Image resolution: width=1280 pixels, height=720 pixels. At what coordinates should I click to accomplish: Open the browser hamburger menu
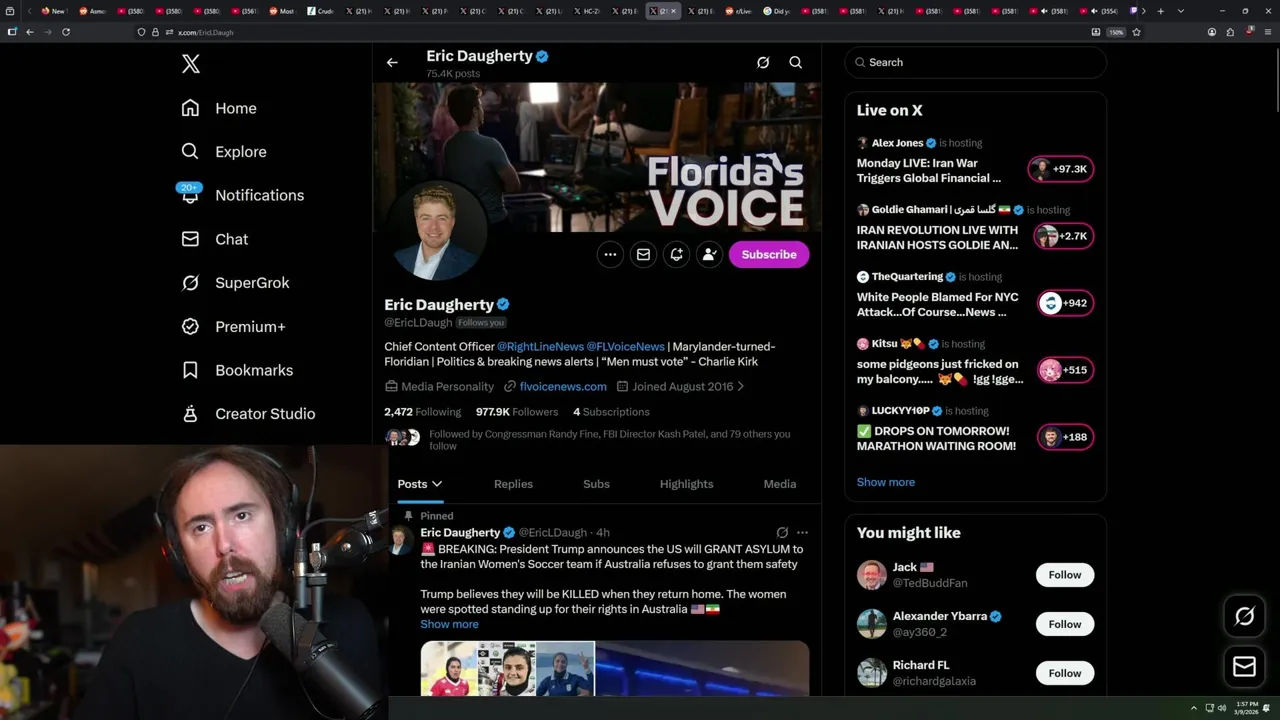pyautogui.click(x=1267, y=32)
